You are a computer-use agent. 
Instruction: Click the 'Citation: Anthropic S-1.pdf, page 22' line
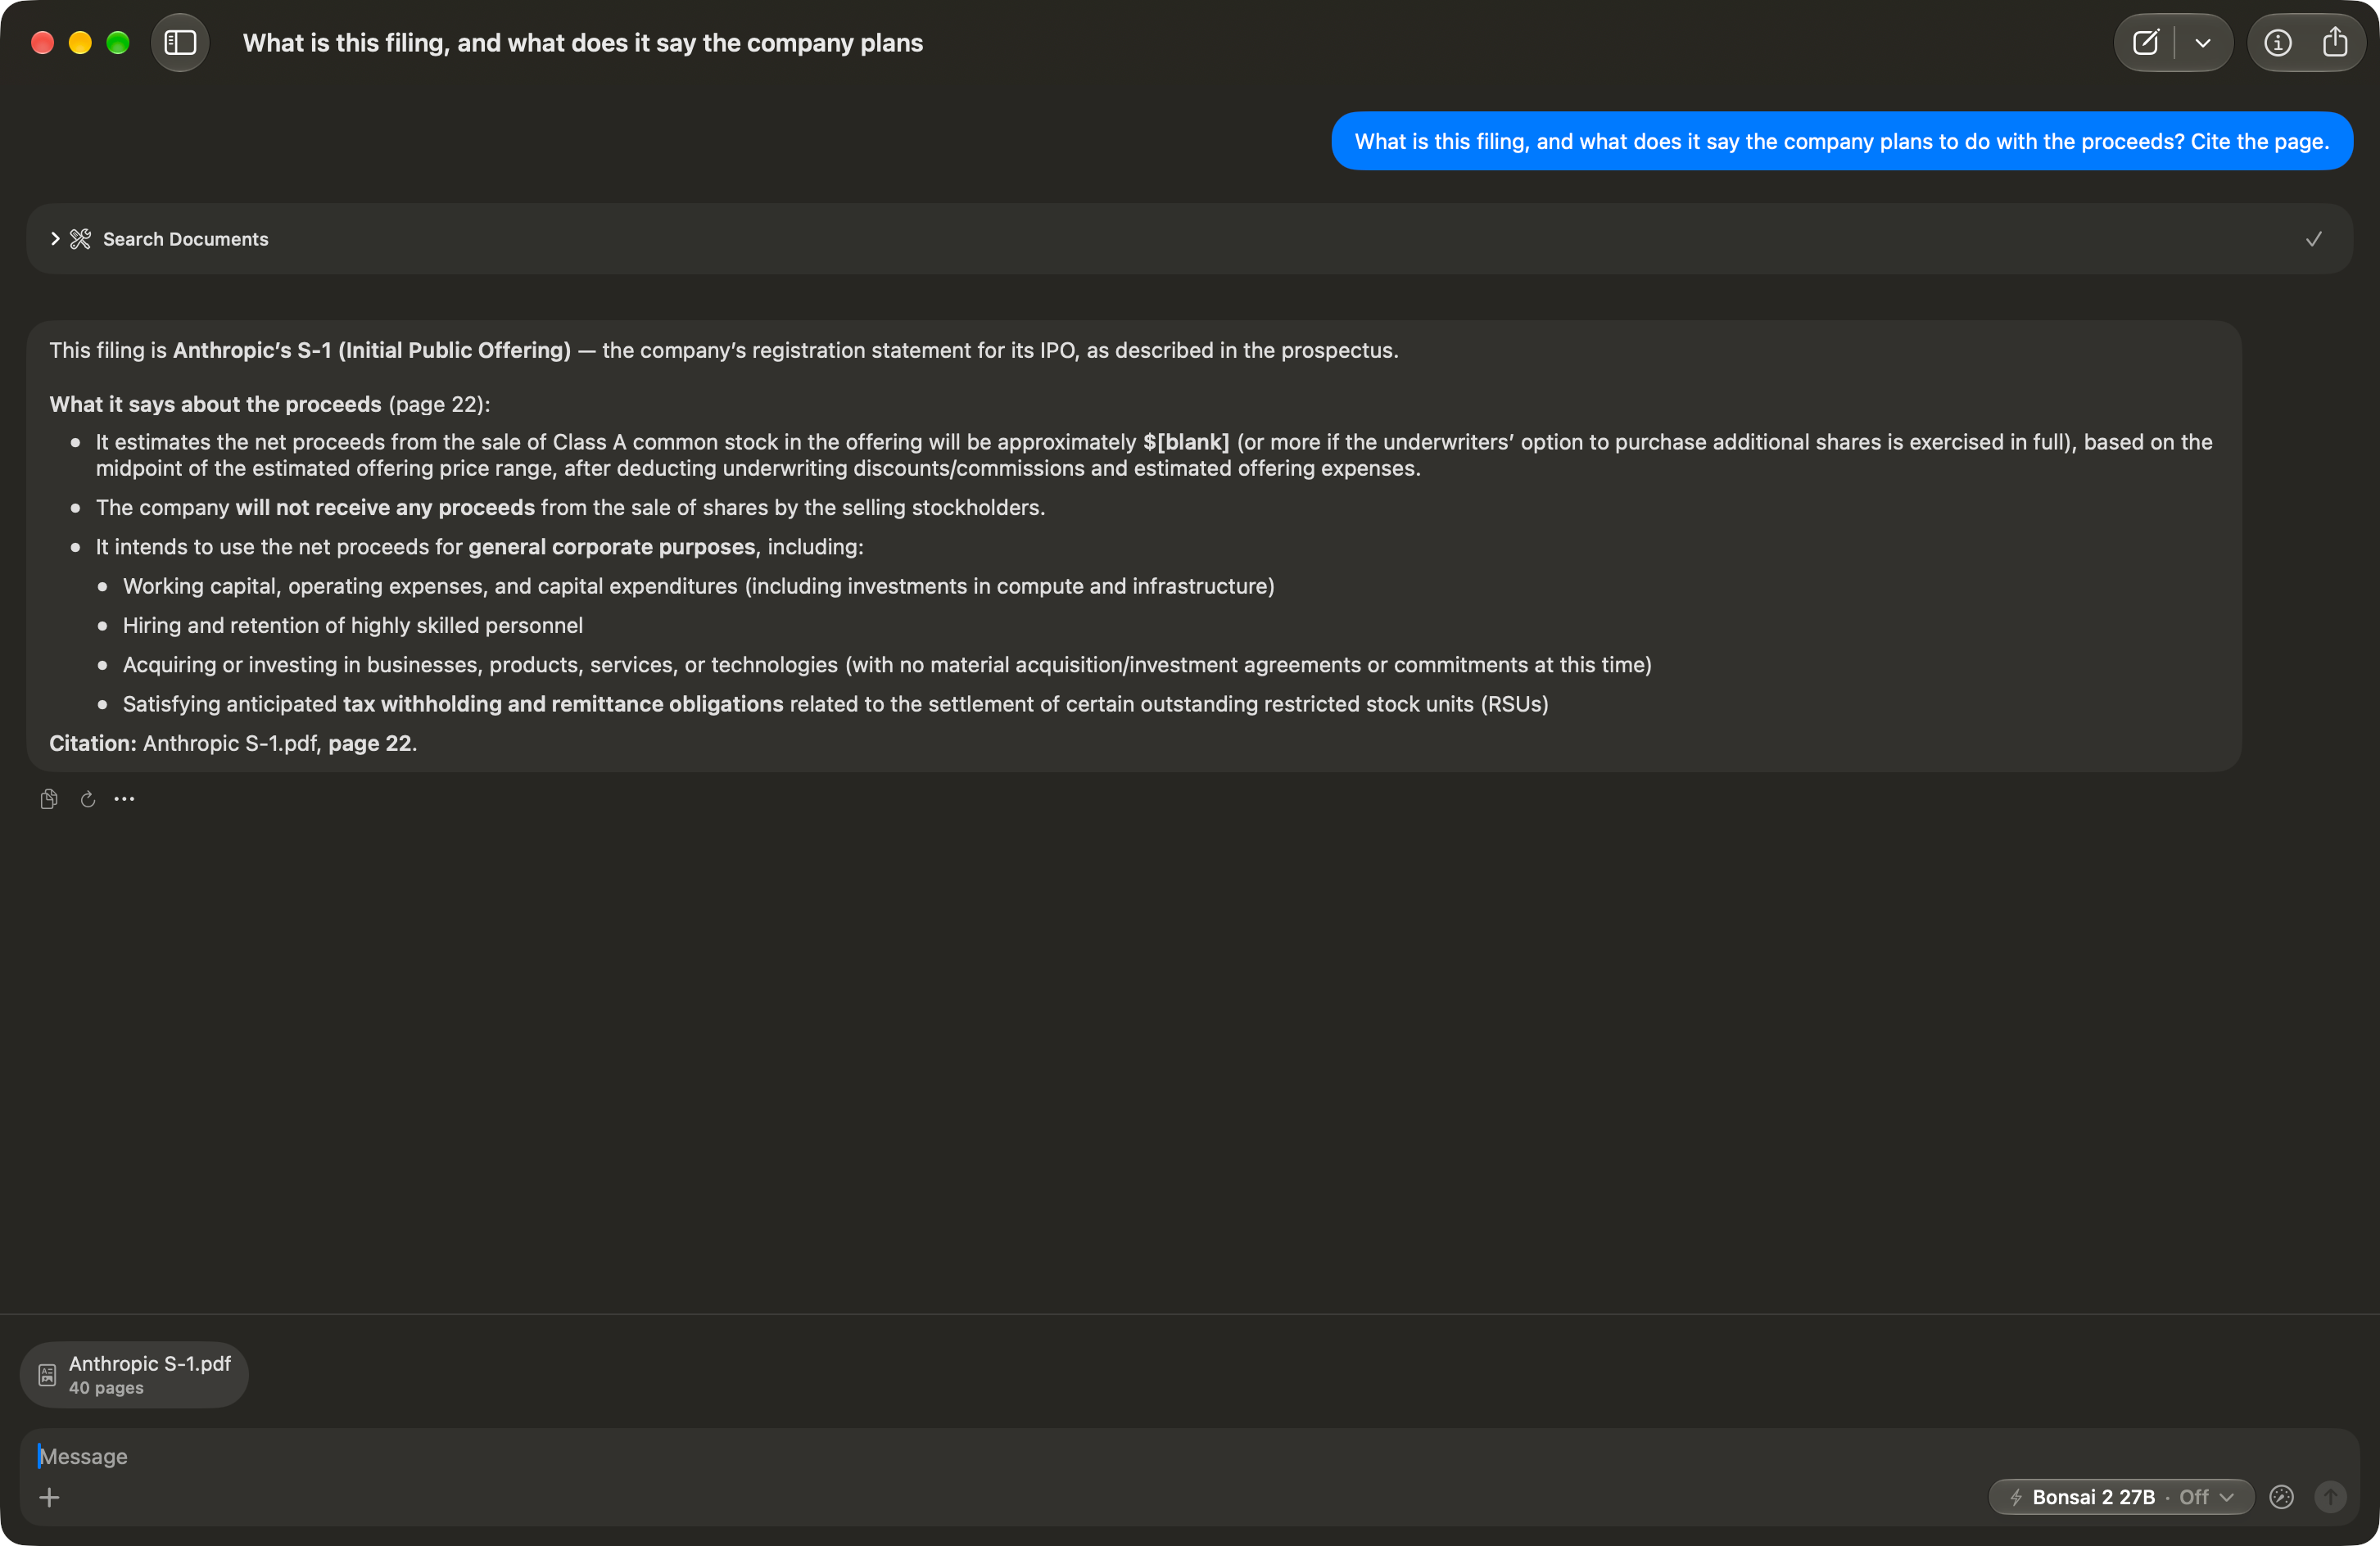[x=233, y=743]
